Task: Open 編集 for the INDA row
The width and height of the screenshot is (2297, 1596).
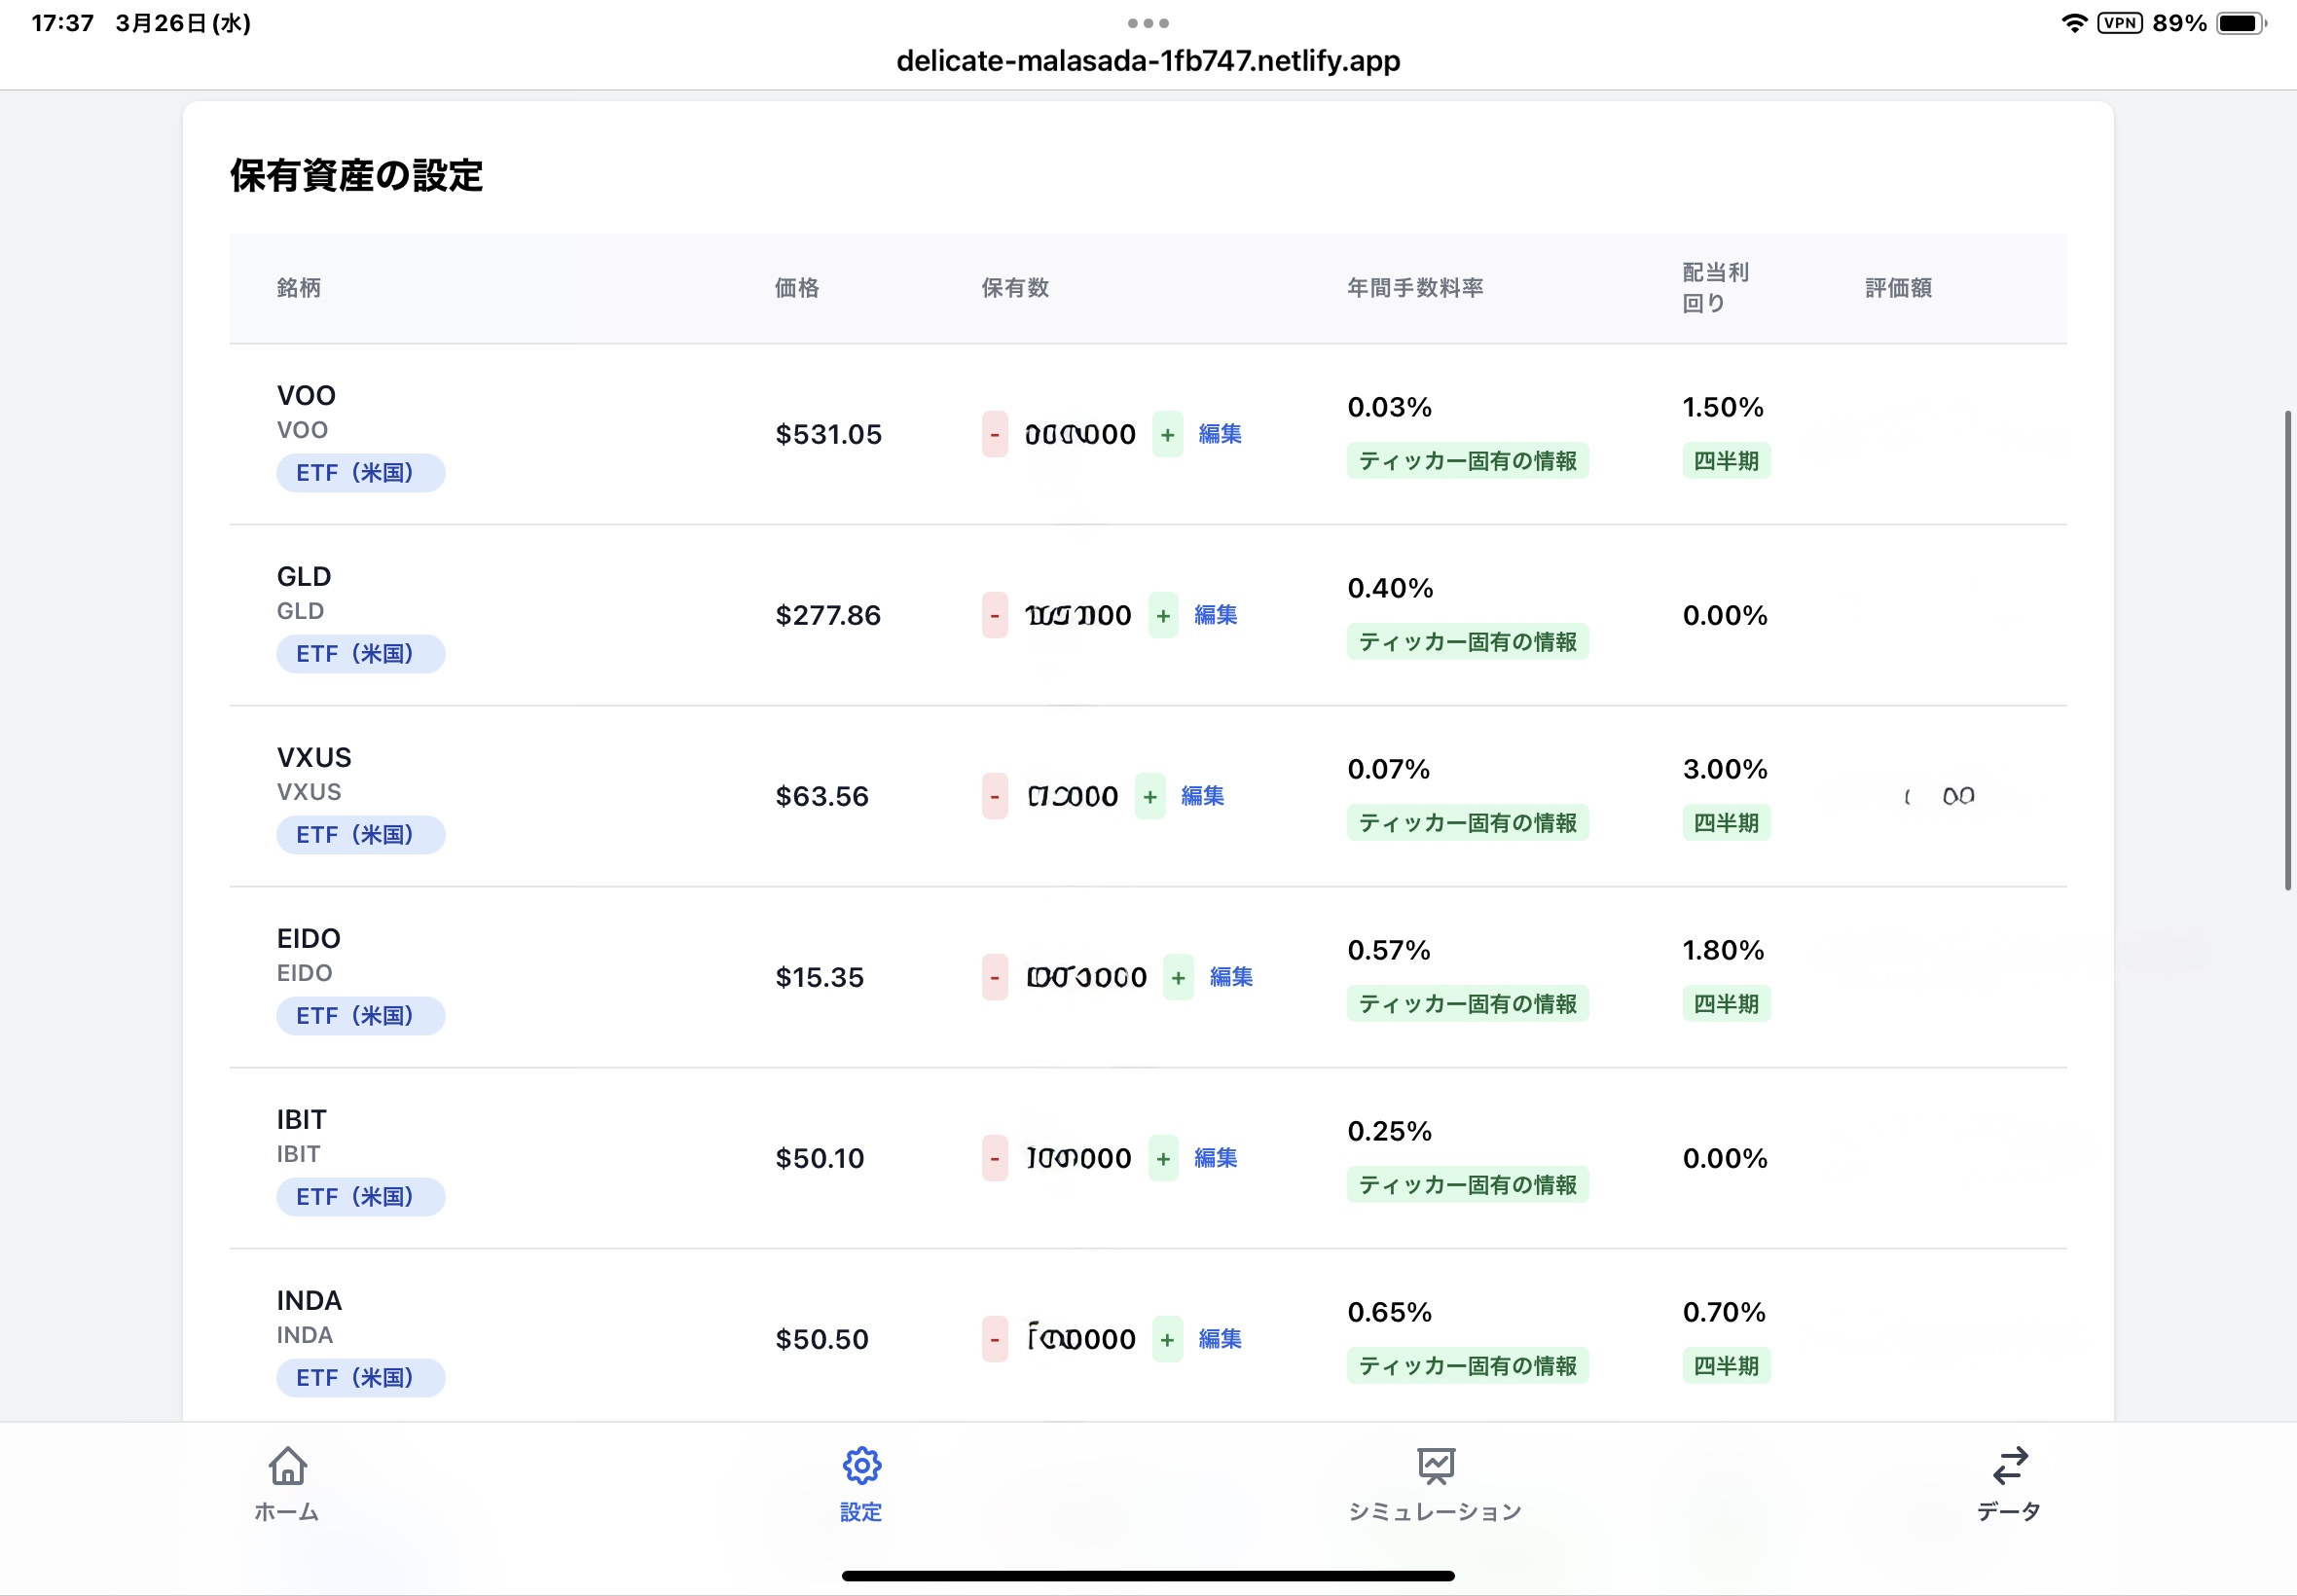Action: 1220,1339
